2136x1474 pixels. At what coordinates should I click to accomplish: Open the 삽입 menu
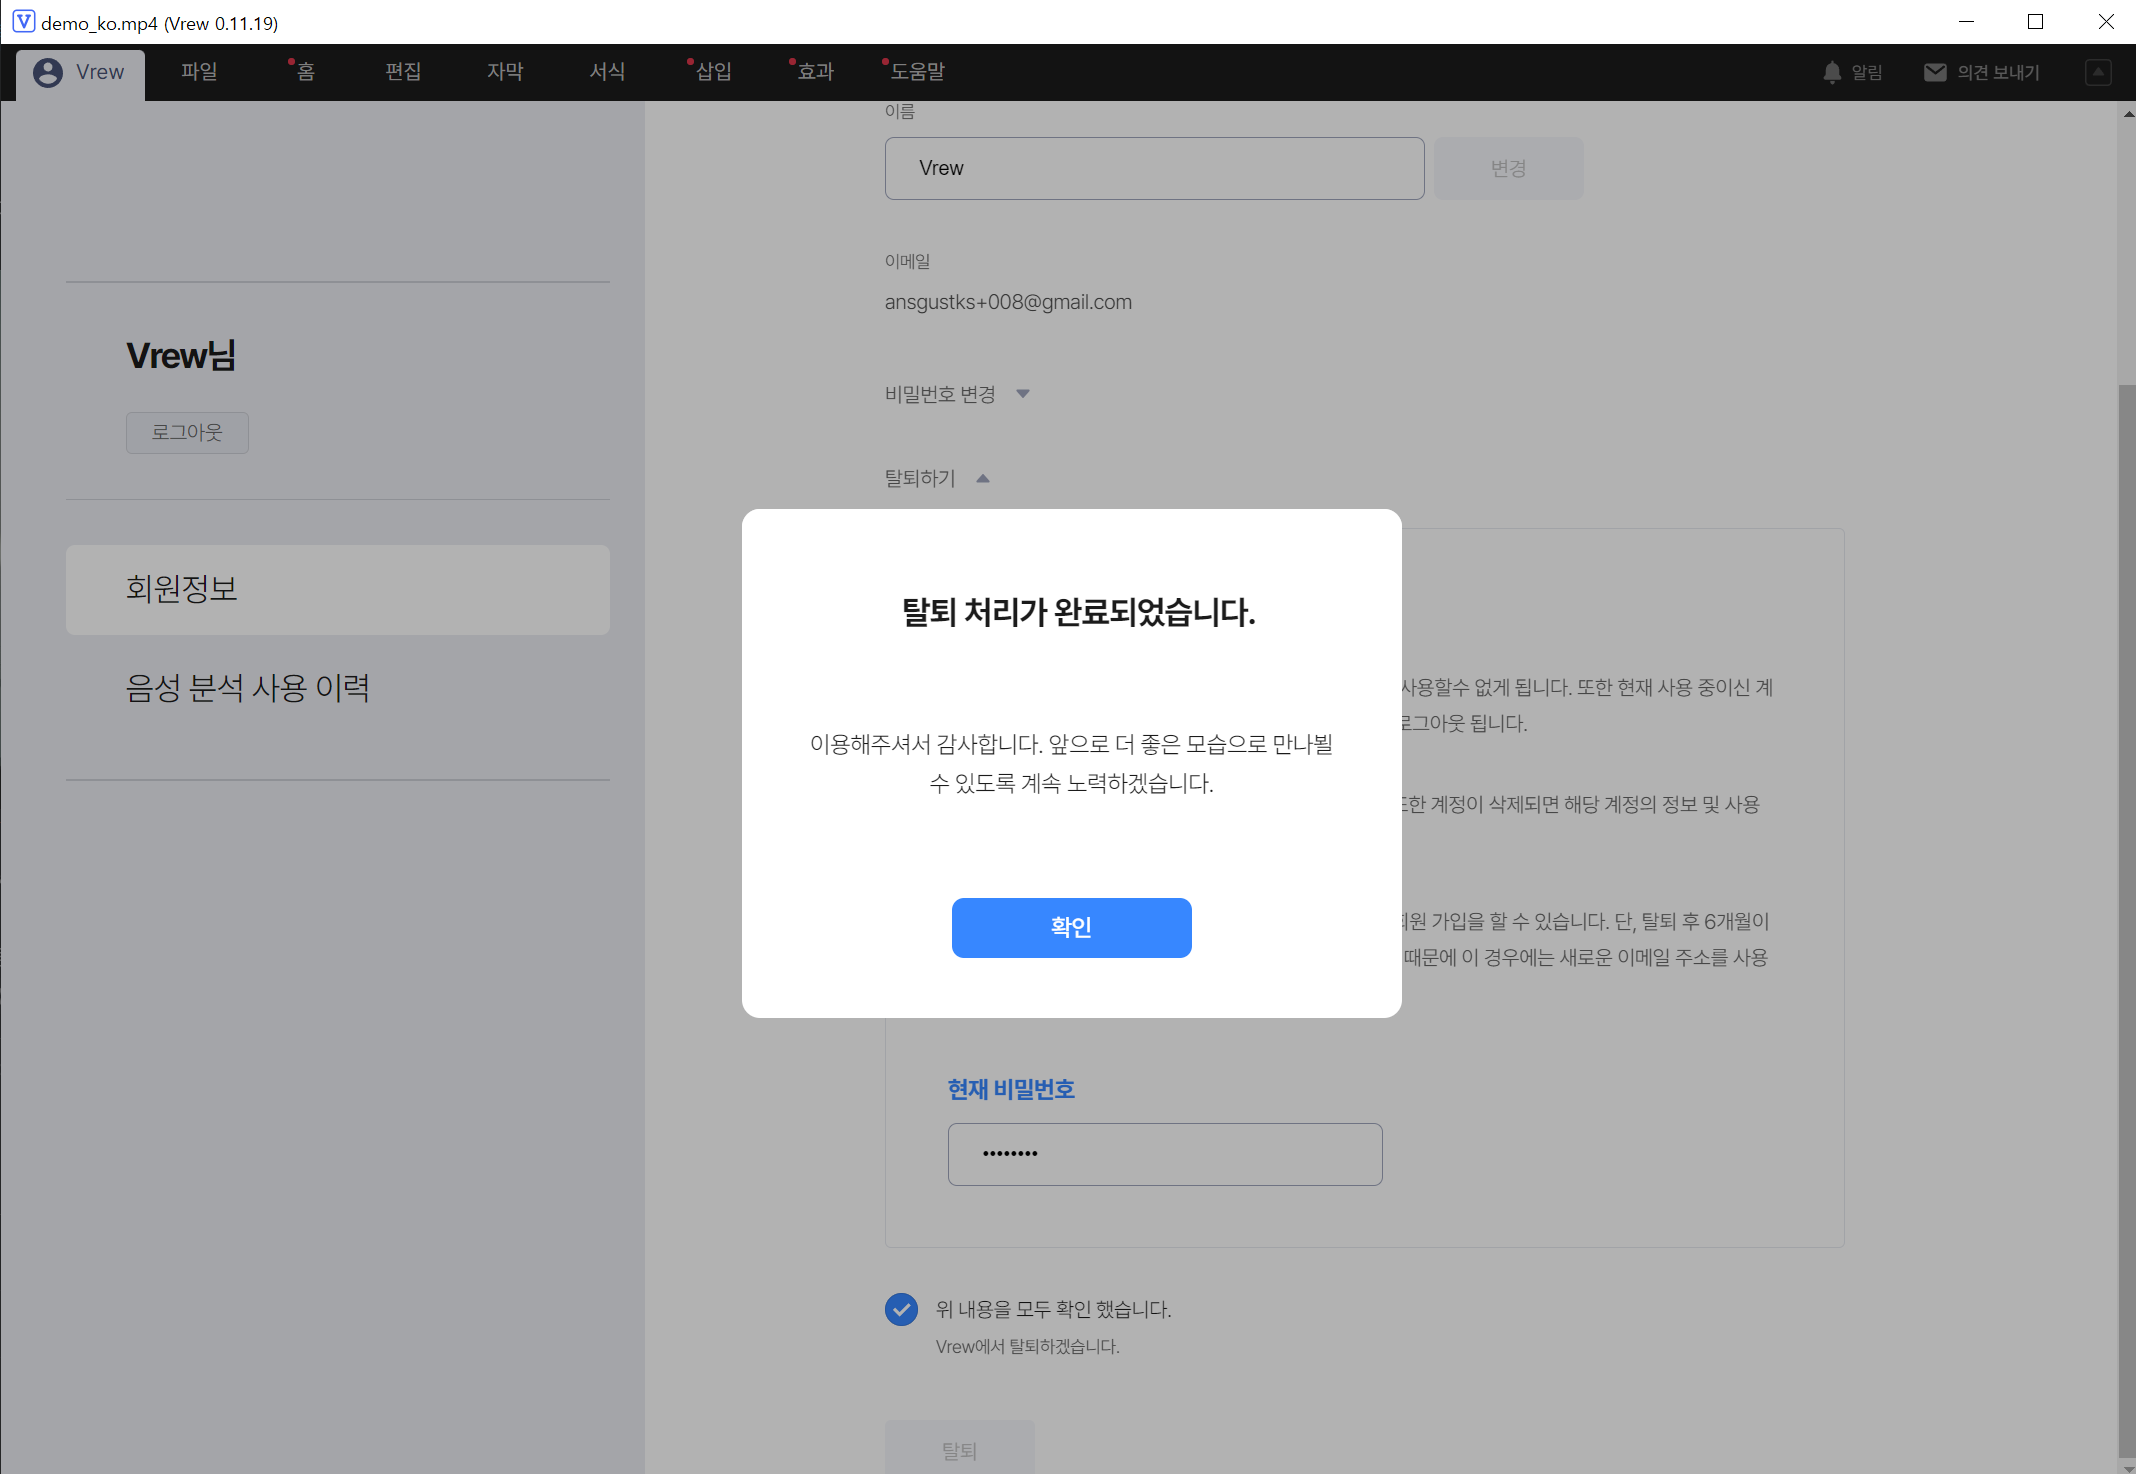[x=712, y=71]
